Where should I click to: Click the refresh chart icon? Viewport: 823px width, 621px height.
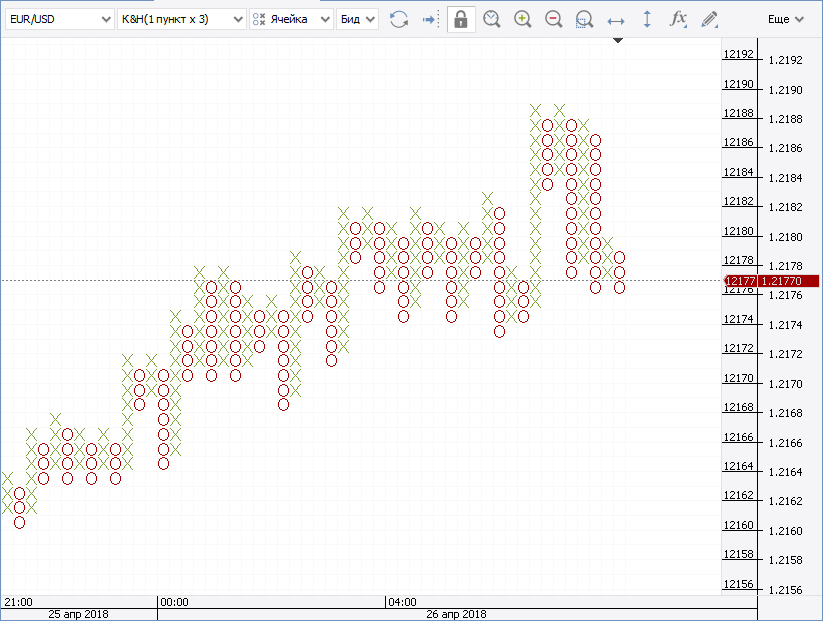[399, 19]
